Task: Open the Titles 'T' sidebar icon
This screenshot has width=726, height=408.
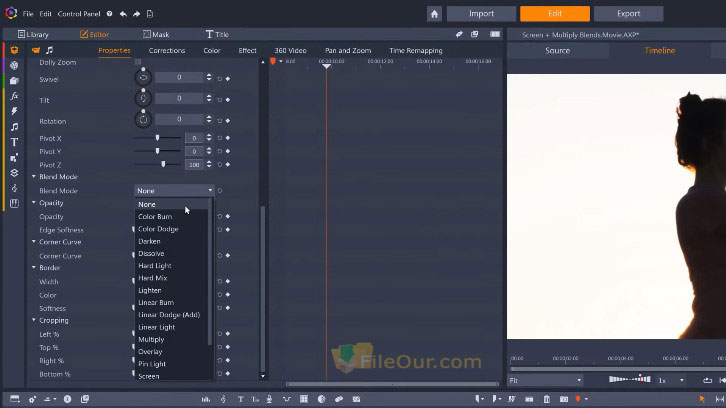Action: (x=14, y=142)
